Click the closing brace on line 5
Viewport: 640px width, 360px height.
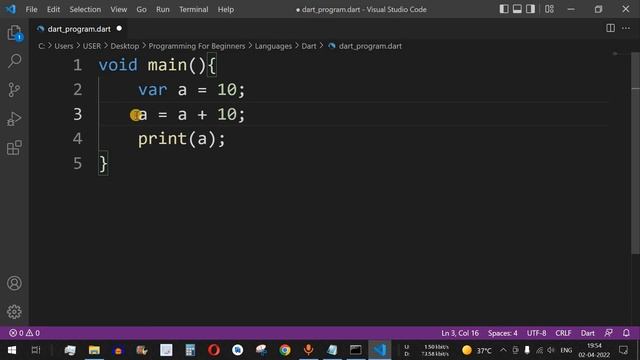(103, 164)
